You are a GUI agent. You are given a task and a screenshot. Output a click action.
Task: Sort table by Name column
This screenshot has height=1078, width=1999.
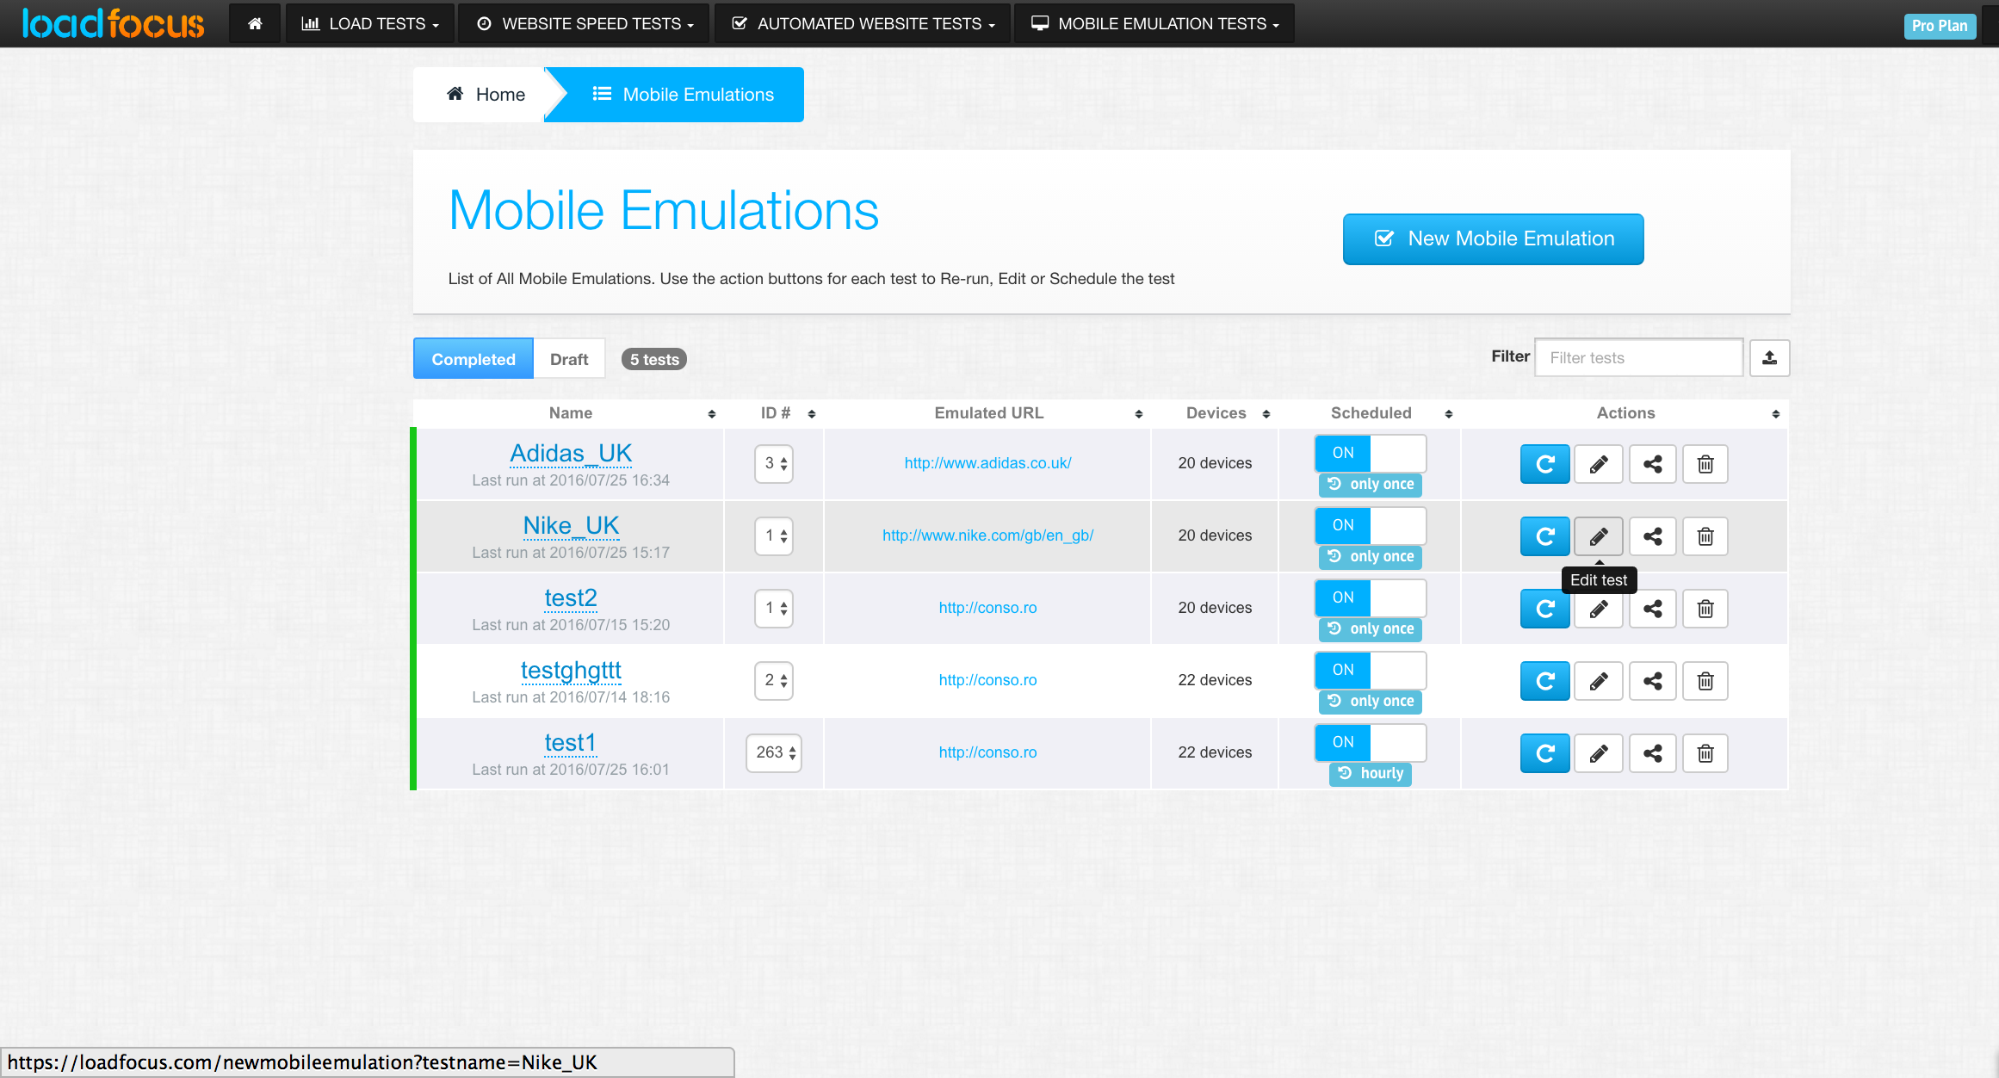tap(570, 413)
